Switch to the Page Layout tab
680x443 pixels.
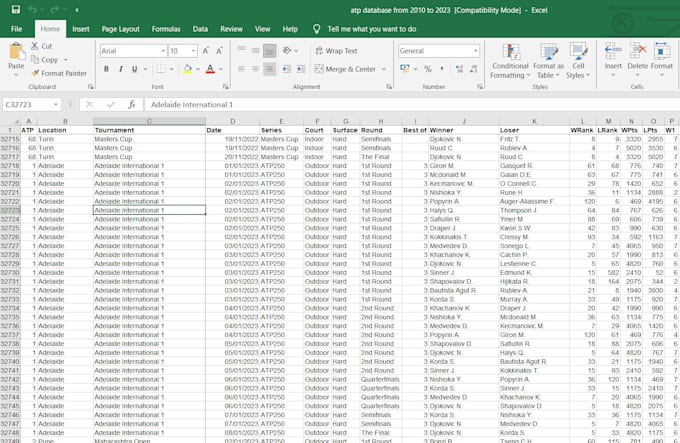tap(120, 29)
